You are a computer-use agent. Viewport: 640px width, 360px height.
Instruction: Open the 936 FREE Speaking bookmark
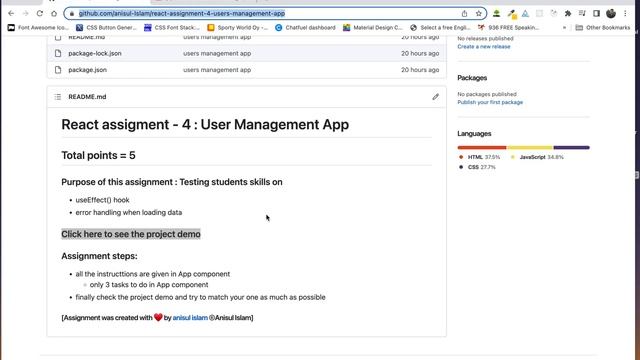tap(509, 27)
